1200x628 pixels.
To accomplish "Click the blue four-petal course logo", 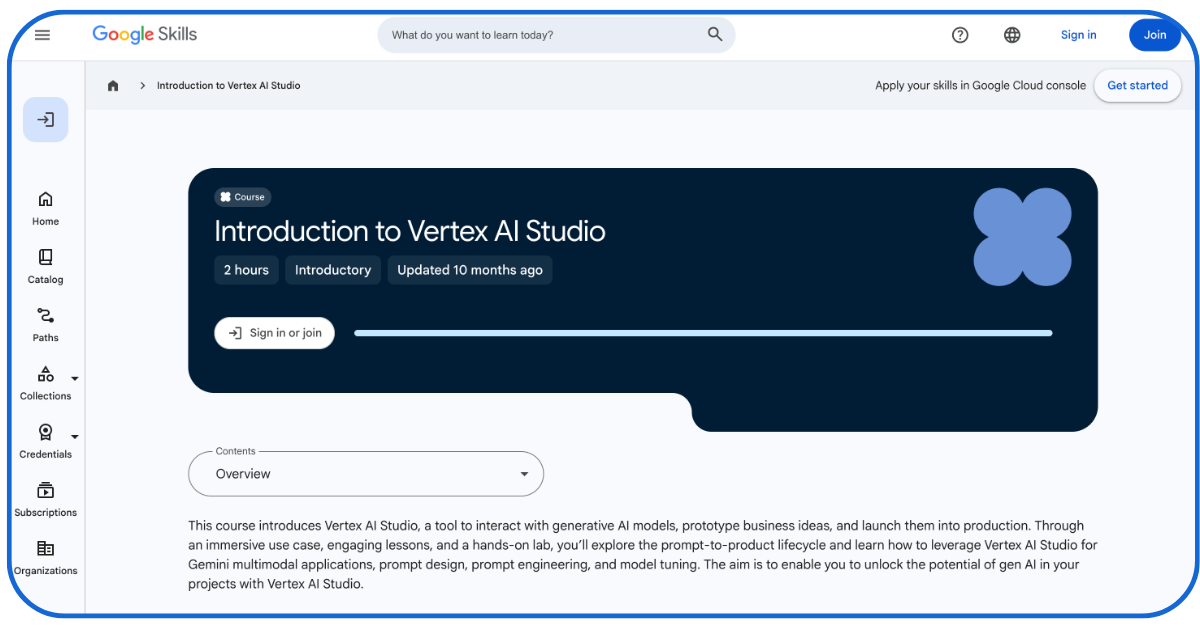I will 1022,237.
